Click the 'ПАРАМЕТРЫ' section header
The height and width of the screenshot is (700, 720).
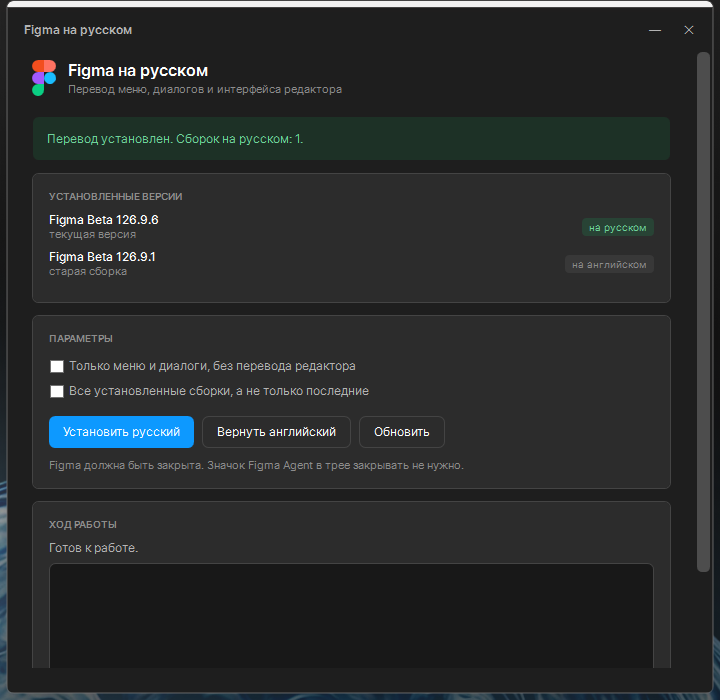tap(81, 339)
